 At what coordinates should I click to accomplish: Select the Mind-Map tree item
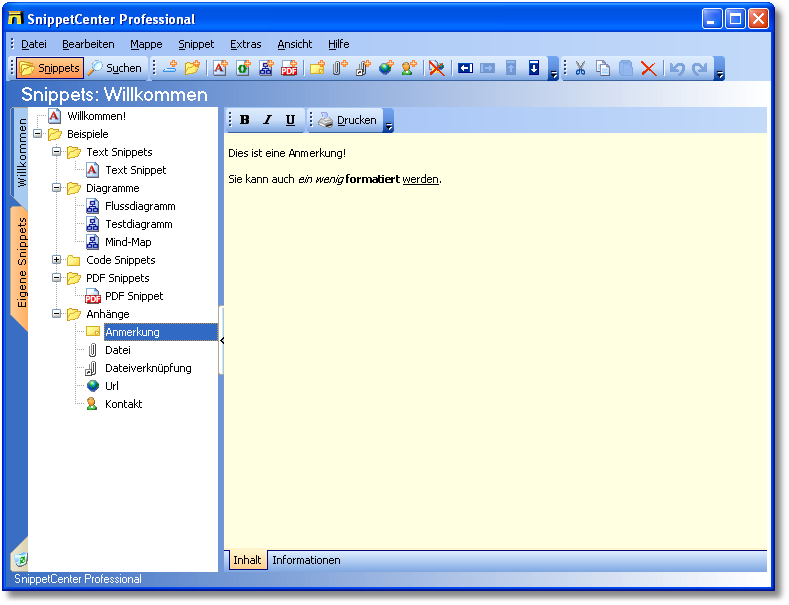[128, 242]
